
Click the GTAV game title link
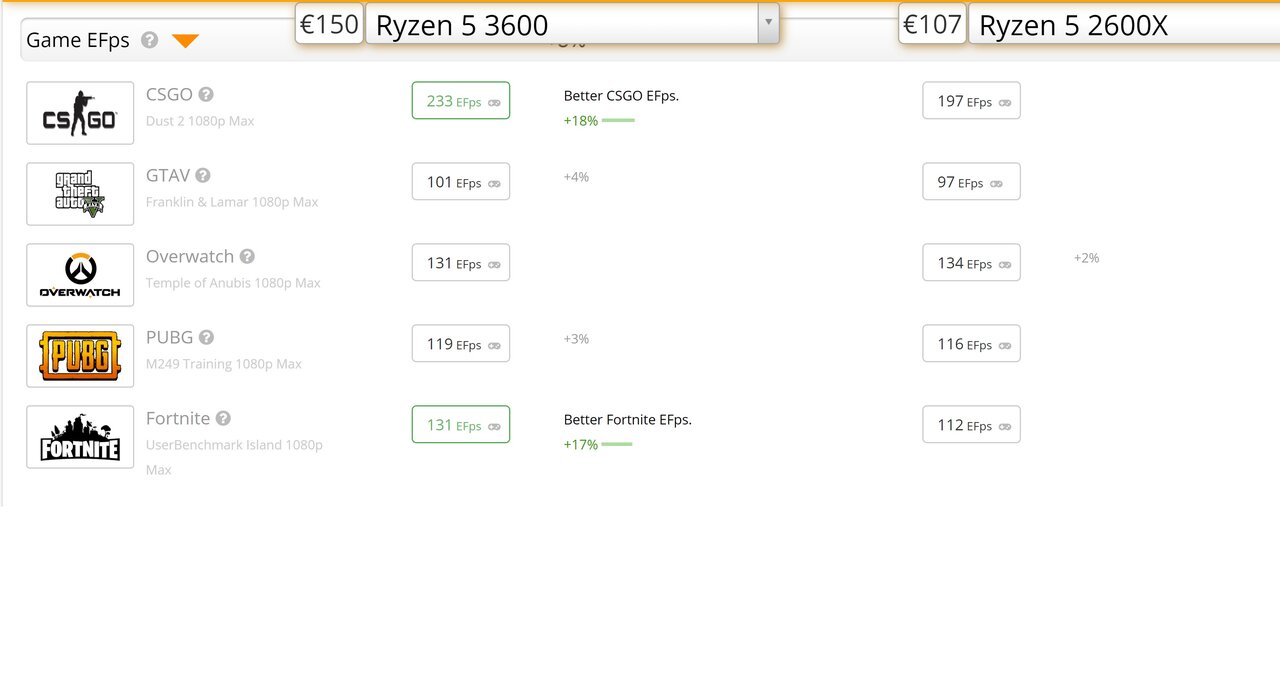168,176
